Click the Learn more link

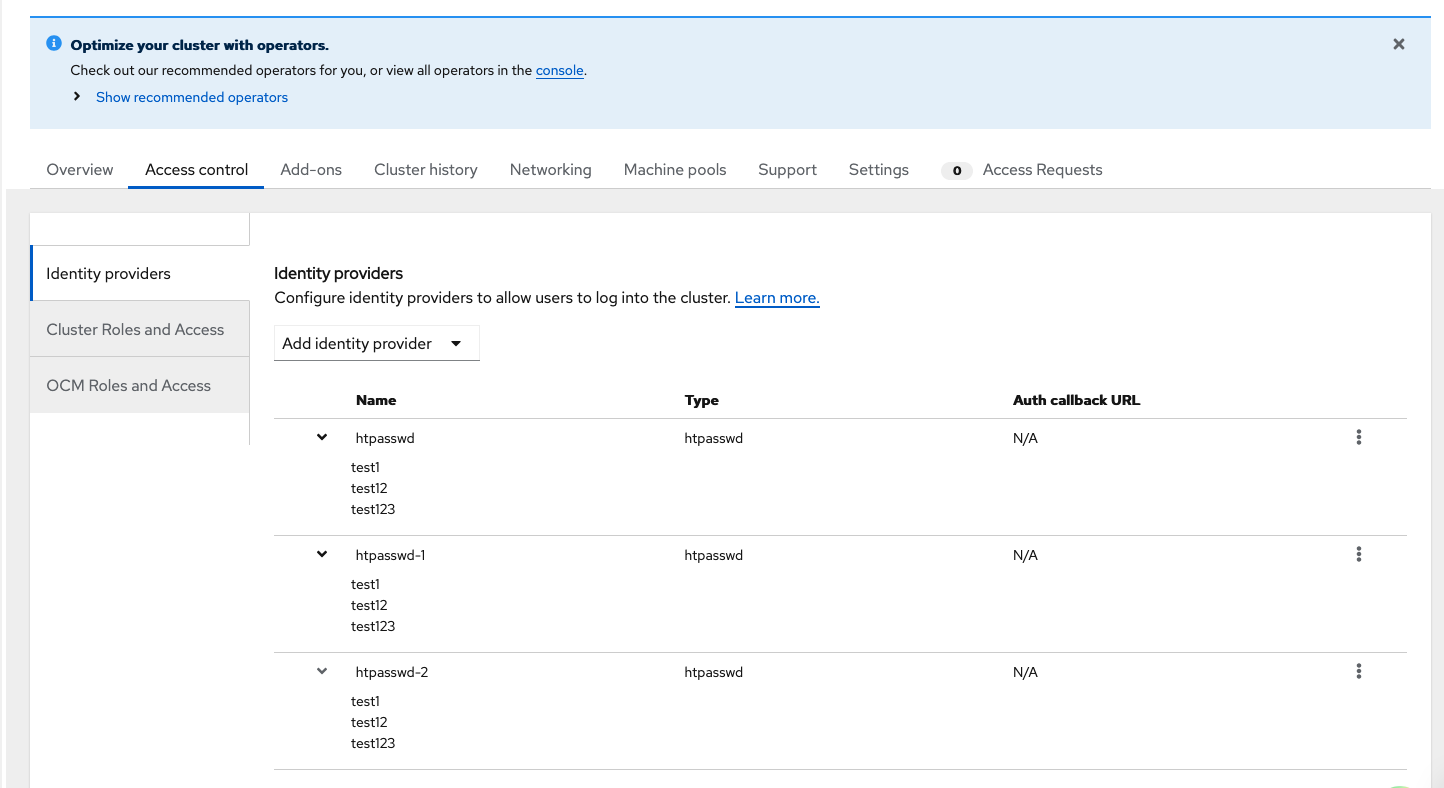tap(777, 298)
